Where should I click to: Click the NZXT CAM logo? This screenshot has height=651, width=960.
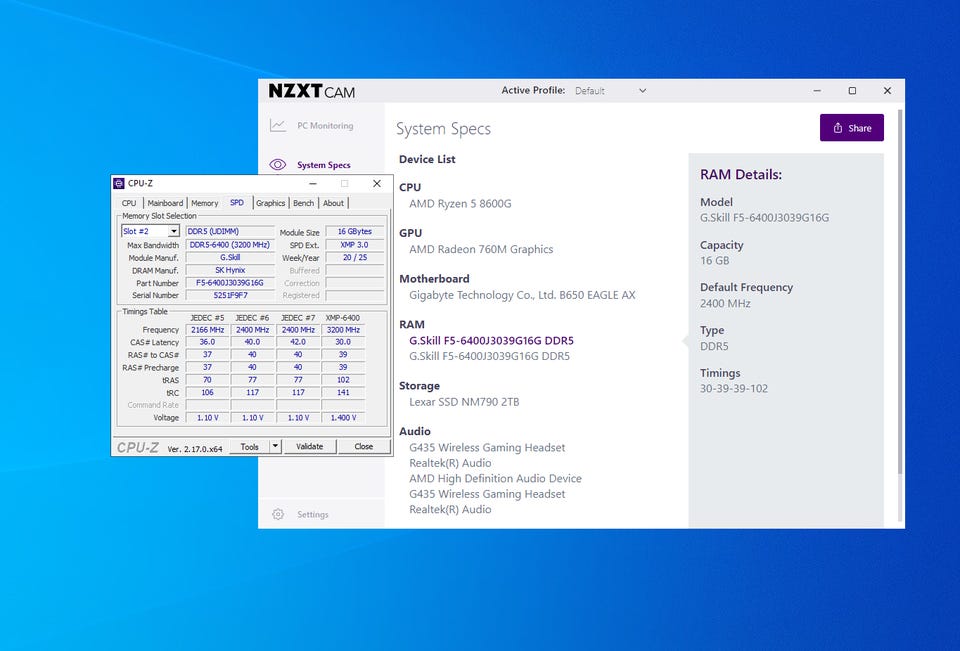(312, 91)
